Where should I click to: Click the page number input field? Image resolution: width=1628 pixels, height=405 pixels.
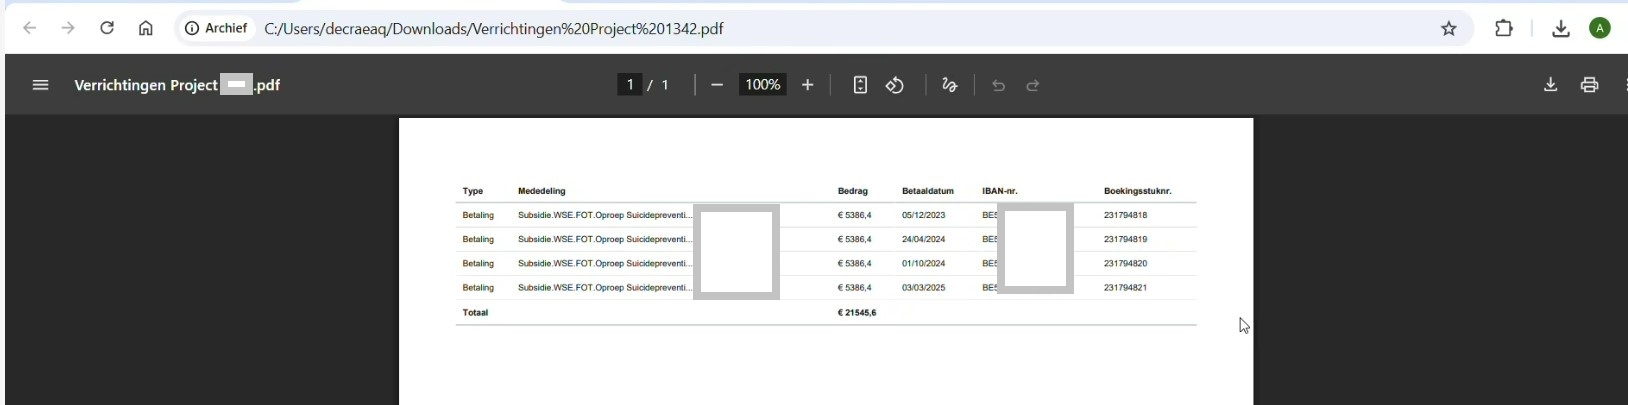(x=630, y=85)
